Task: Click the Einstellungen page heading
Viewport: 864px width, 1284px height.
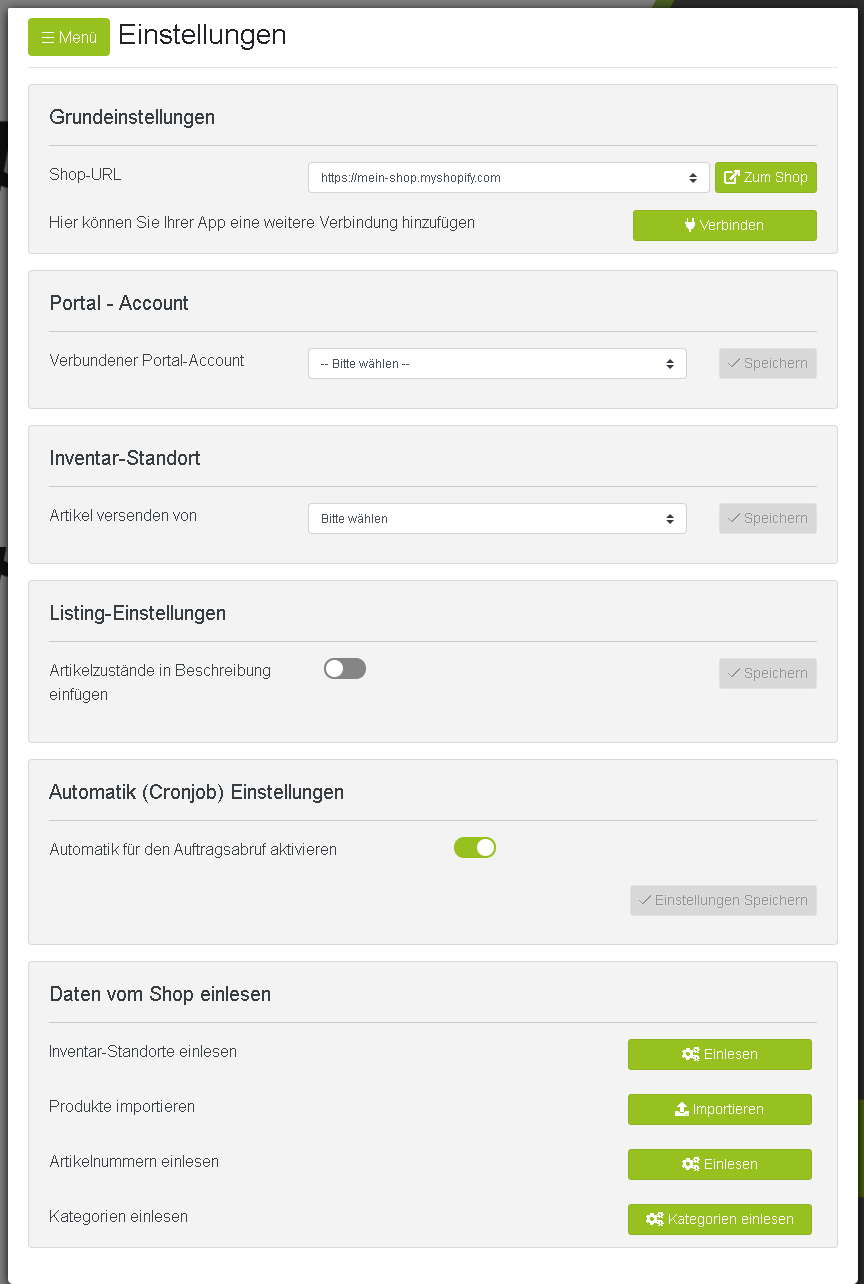Action: pyautogui.click(x=202, y=35)
